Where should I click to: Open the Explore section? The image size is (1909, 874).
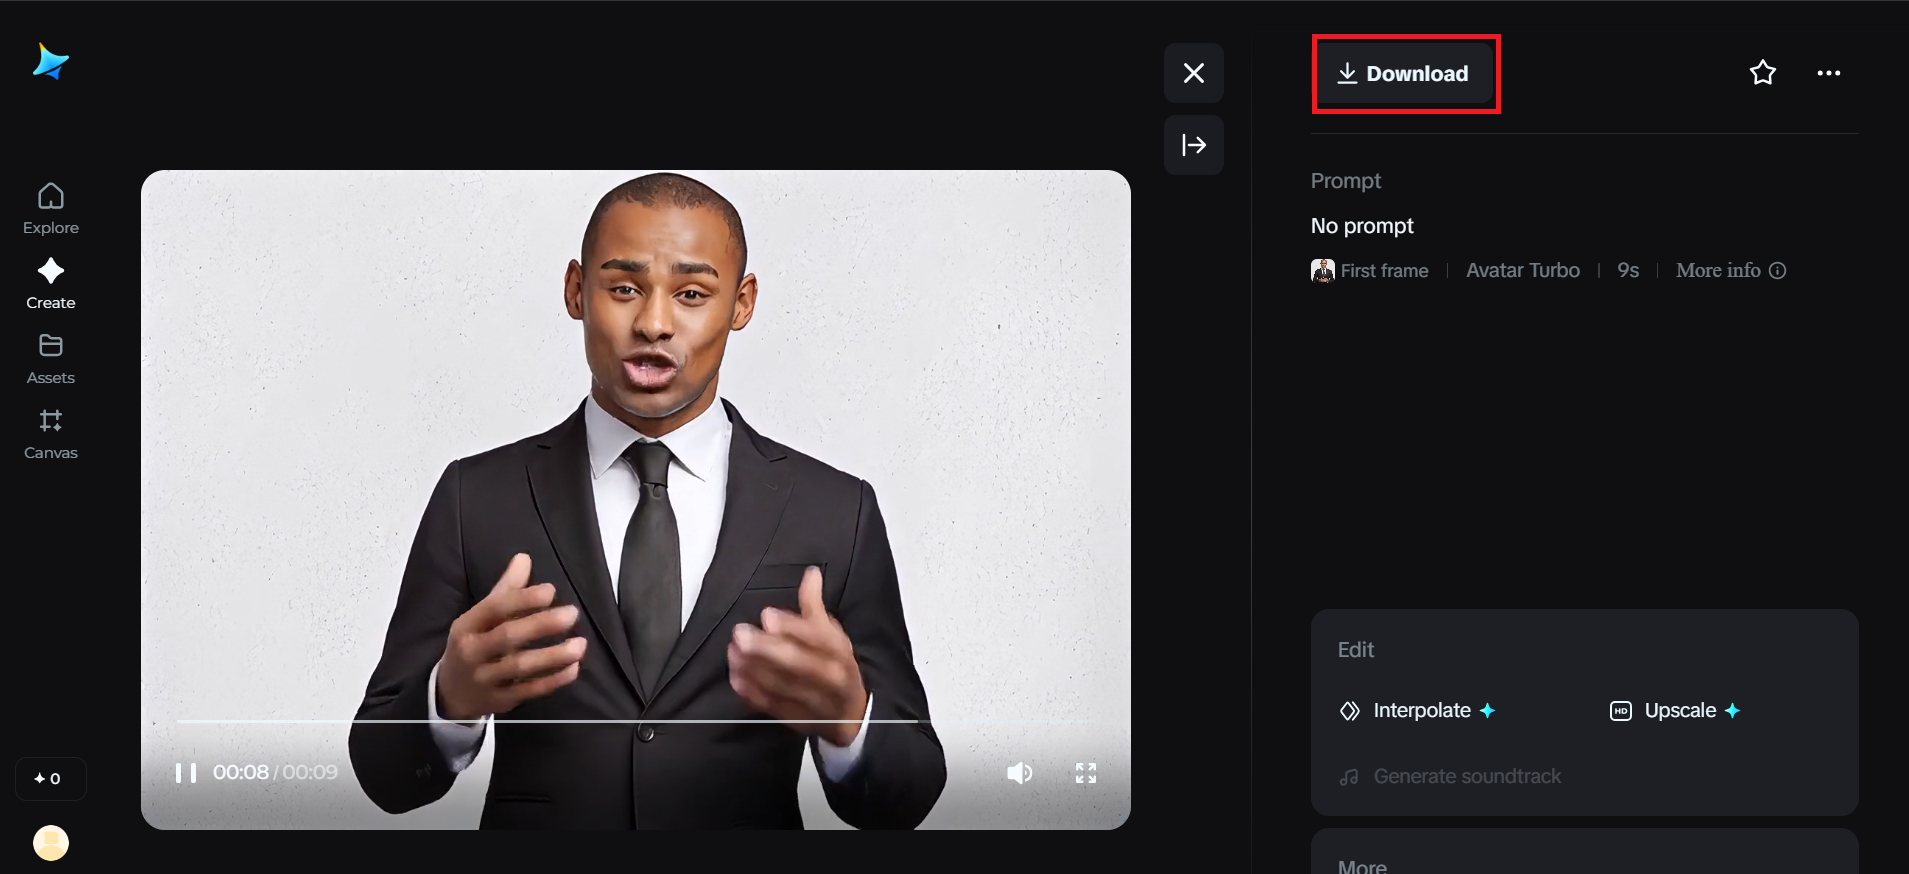[51, 208]
